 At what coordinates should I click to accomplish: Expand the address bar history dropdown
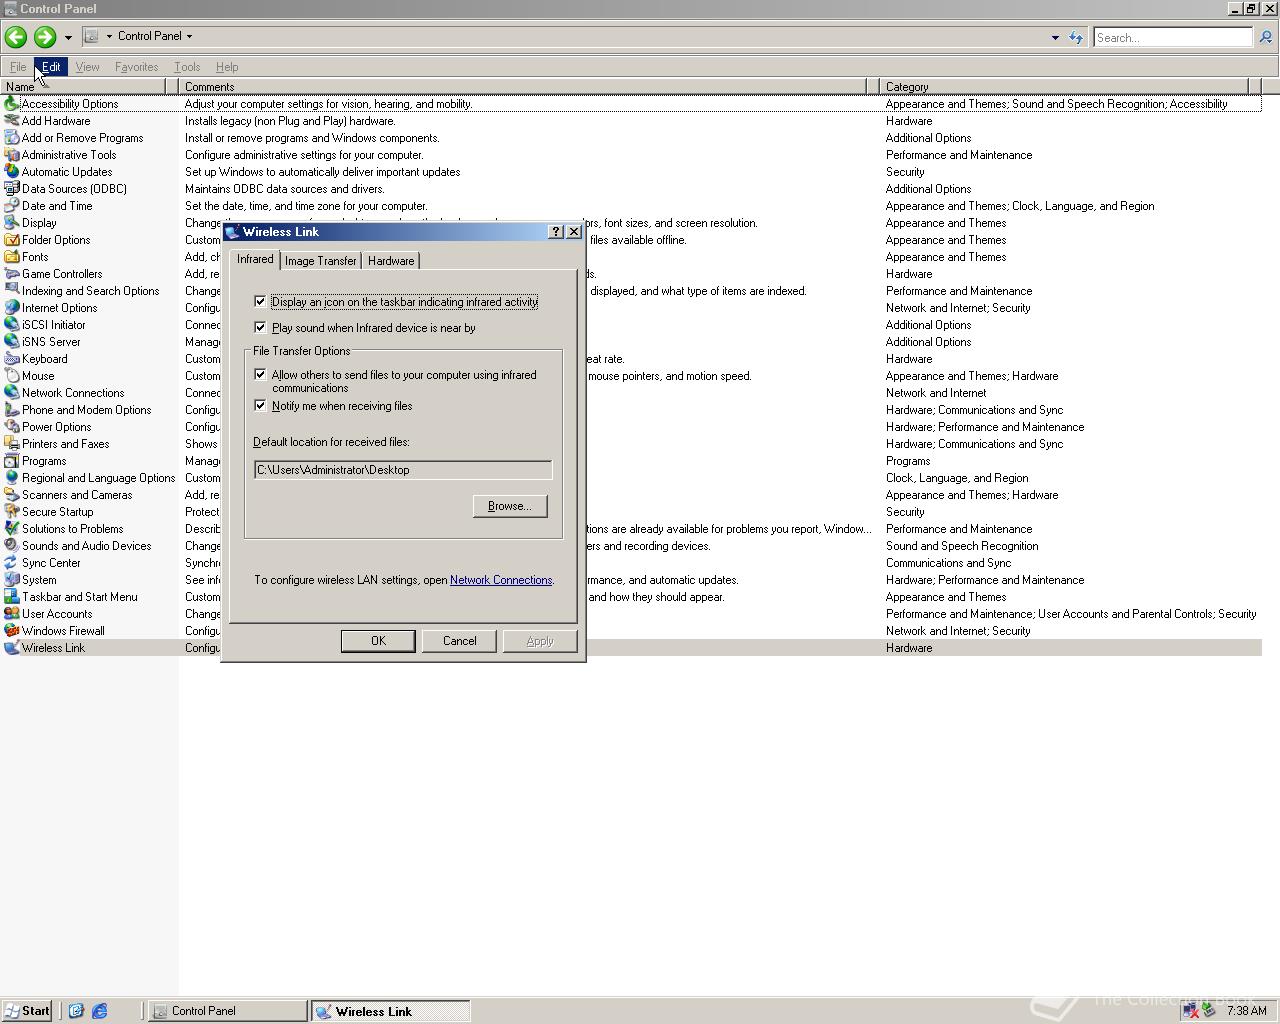[x=1055, y=38]
